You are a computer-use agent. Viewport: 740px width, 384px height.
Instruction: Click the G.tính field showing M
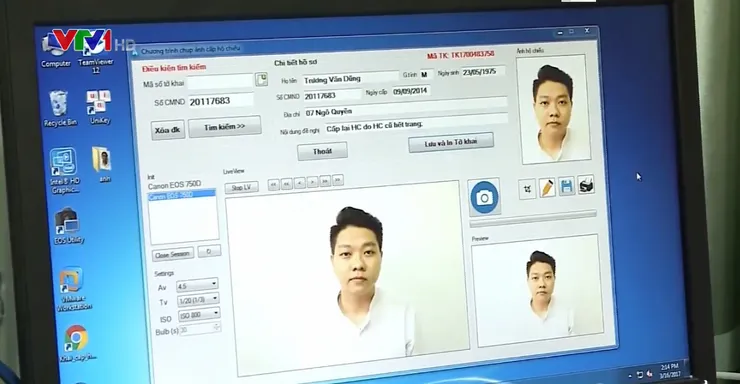426,75
